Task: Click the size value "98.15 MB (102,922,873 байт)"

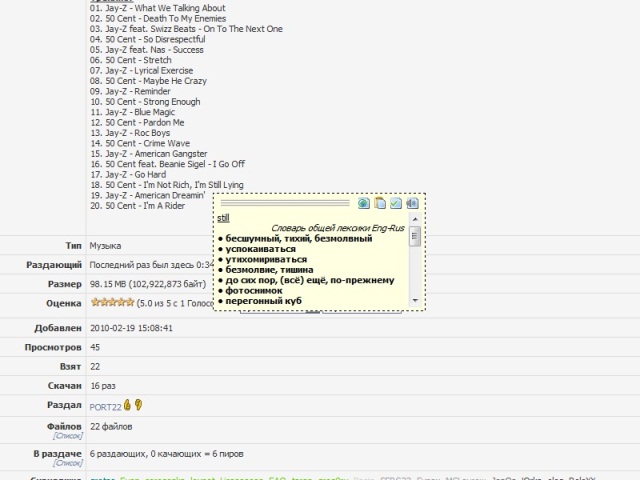Action: [148, 284]
